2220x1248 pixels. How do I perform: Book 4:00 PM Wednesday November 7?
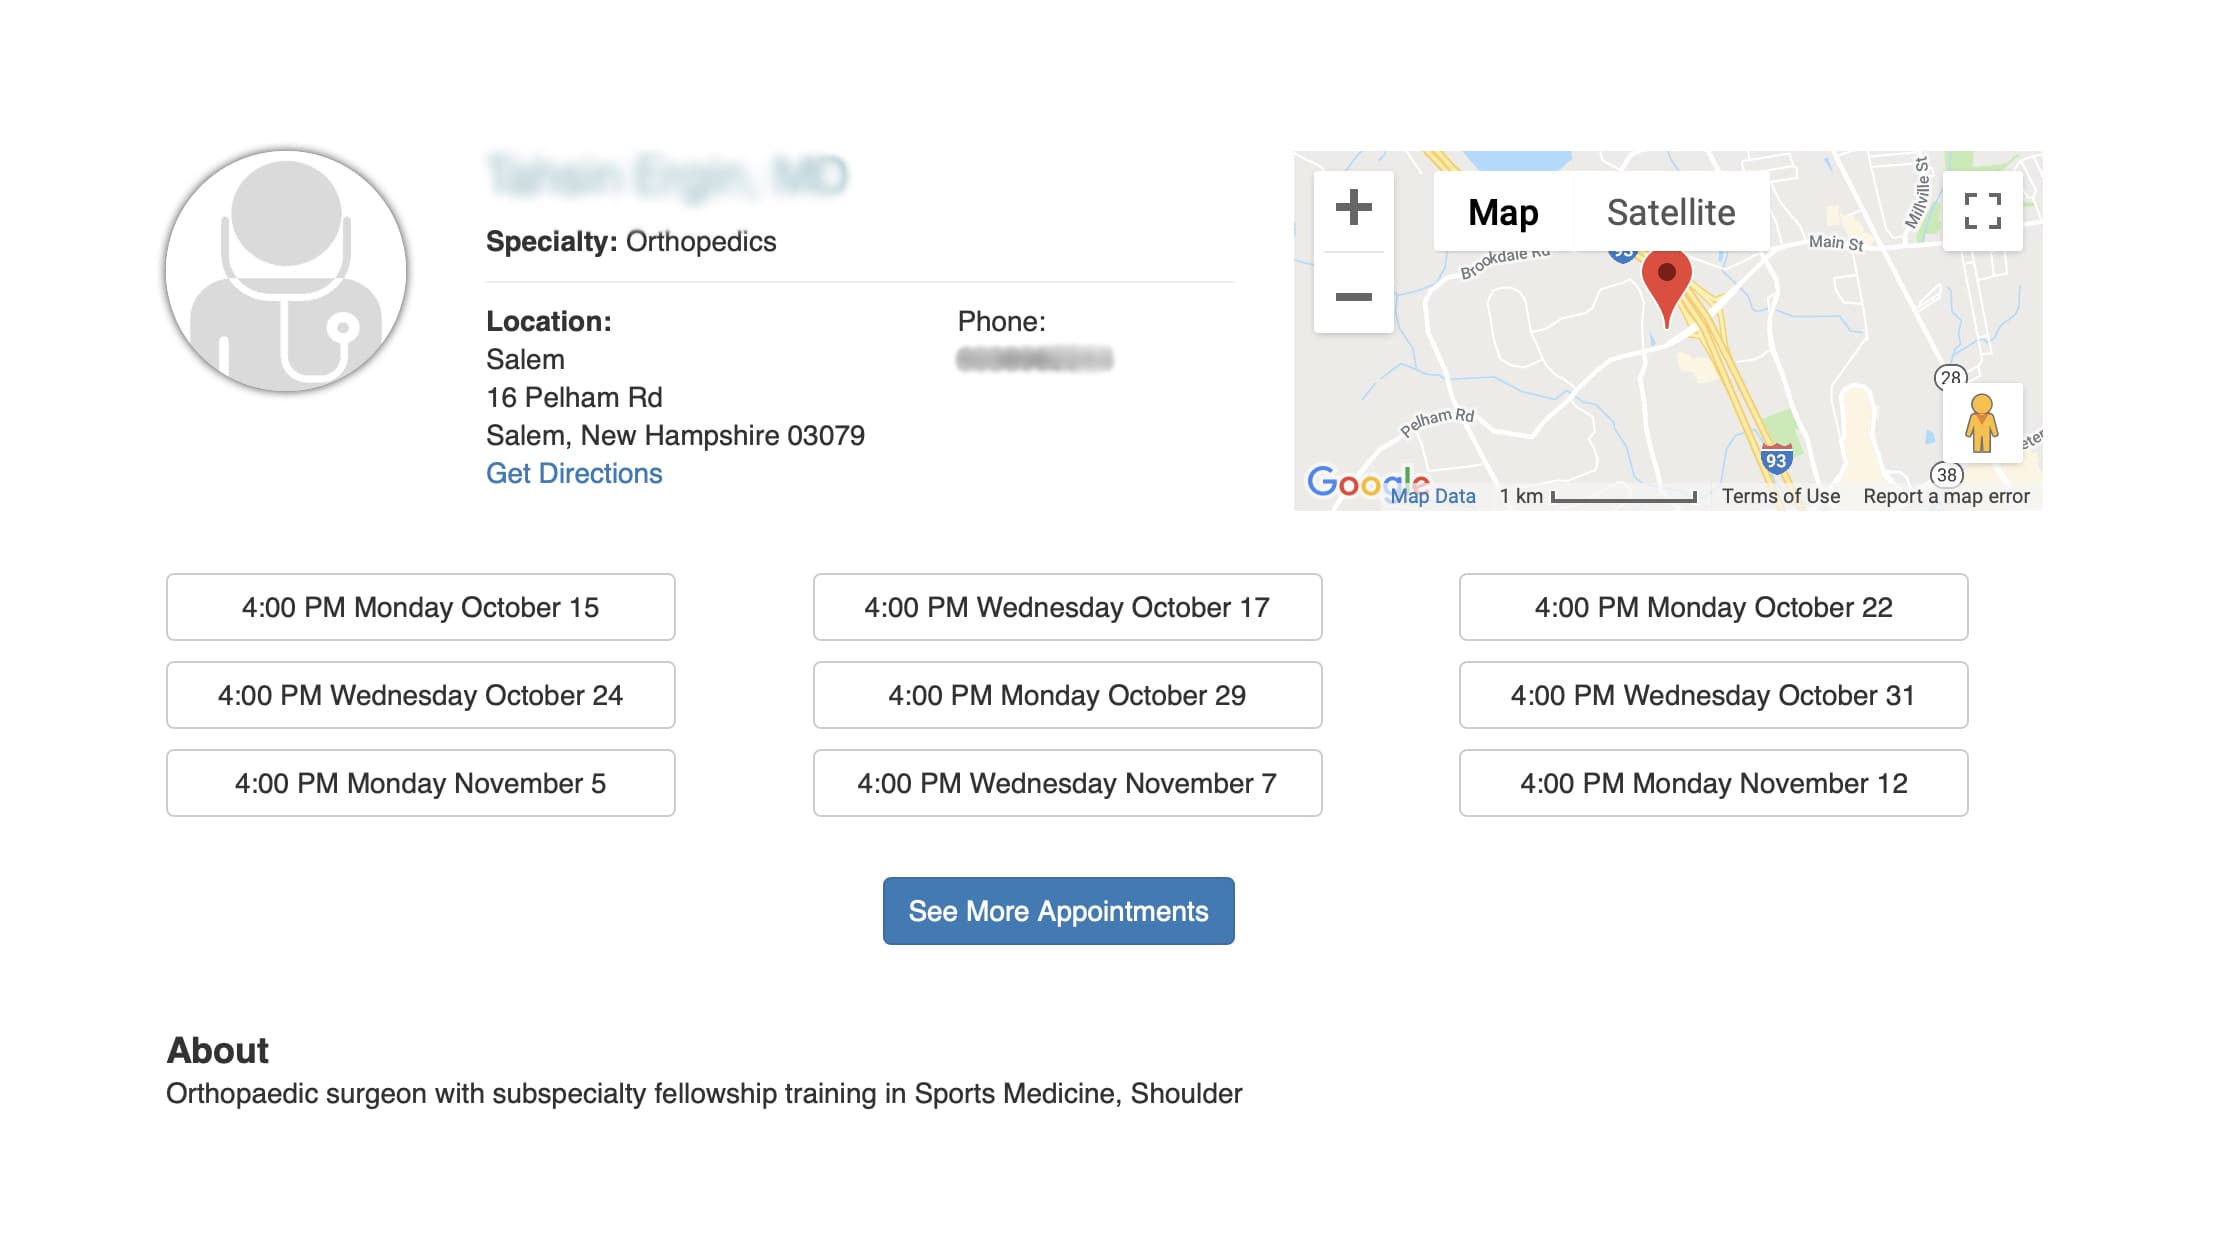(1067, 783)
